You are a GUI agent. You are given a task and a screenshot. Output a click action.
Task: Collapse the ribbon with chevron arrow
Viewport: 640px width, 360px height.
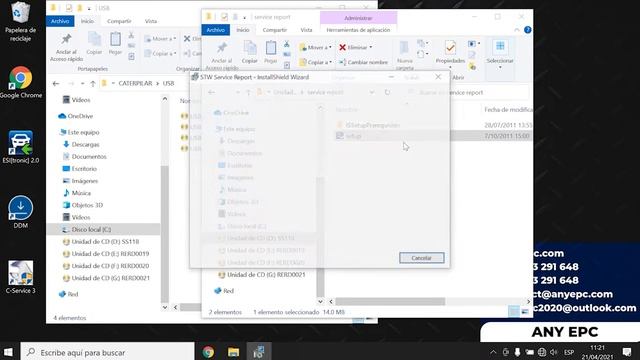[x=516, y=30]
